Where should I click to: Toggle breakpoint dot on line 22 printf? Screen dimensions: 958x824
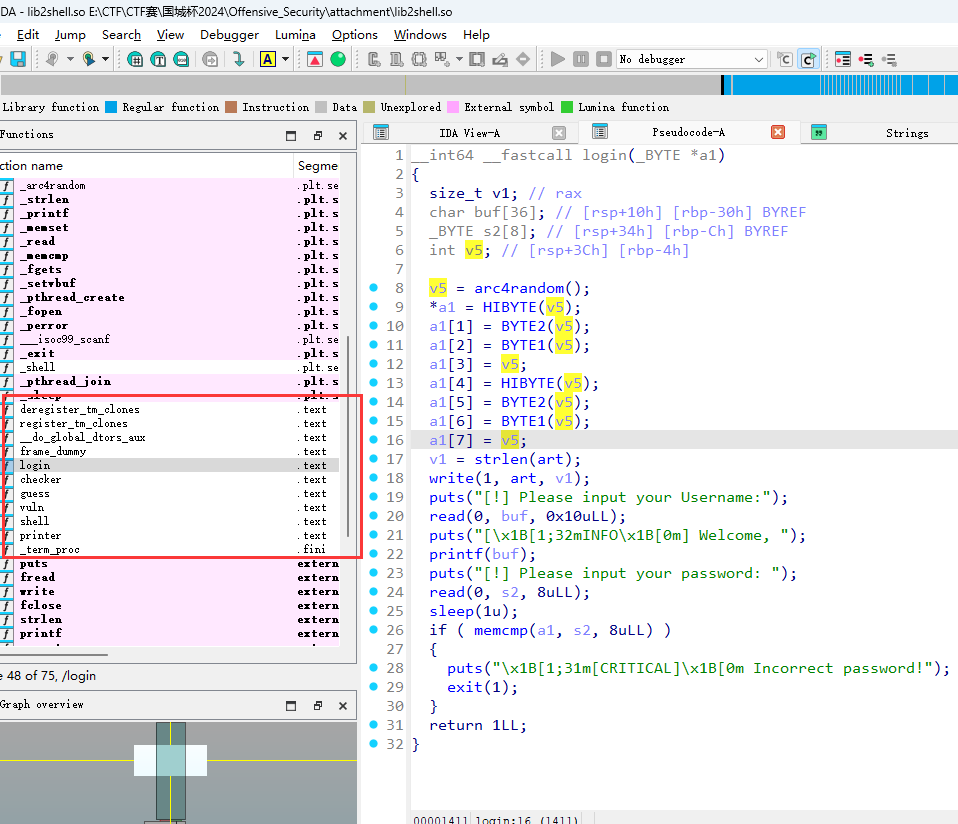(x=374, y=554)
